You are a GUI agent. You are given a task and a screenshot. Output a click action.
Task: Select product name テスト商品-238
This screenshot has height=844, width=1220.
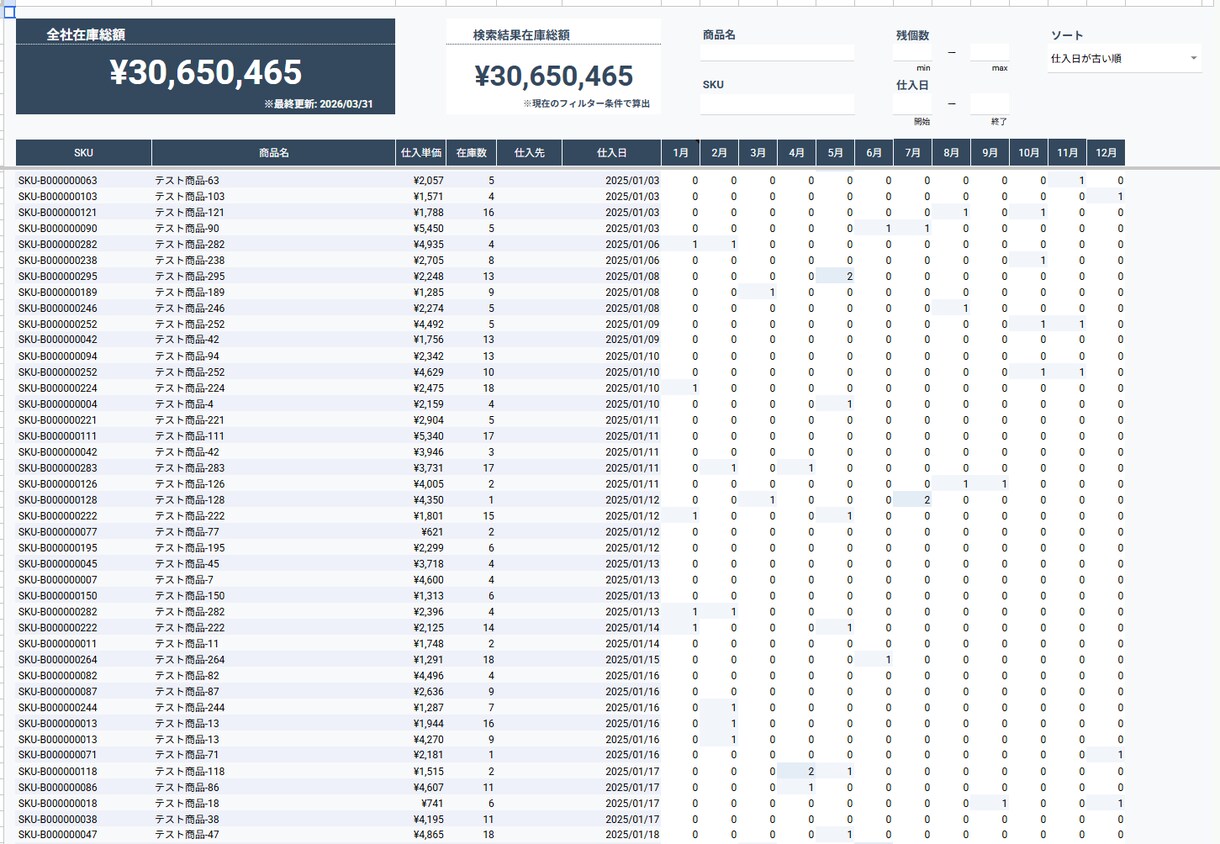coord(190,261)
